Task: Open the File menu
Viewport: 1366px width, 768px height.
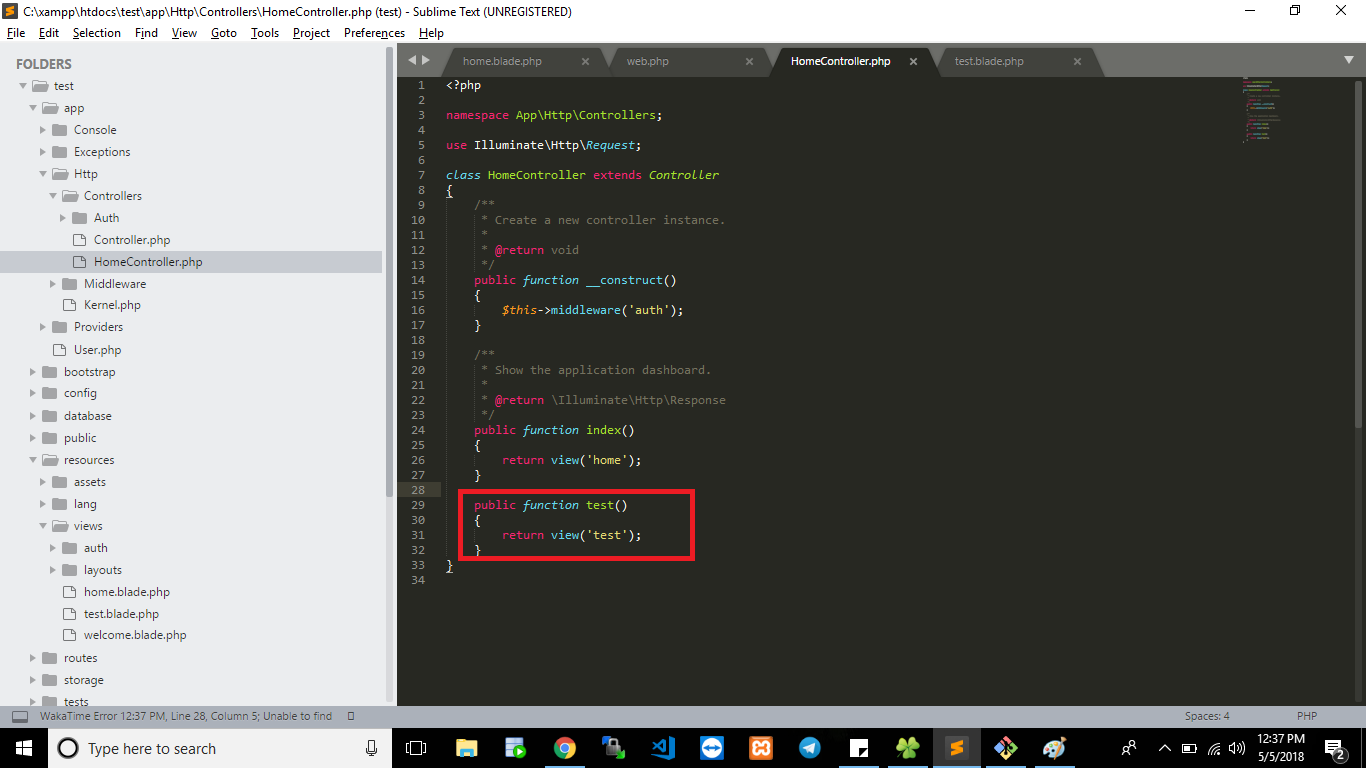Action: pyautogui.click(x=16, y=33)
